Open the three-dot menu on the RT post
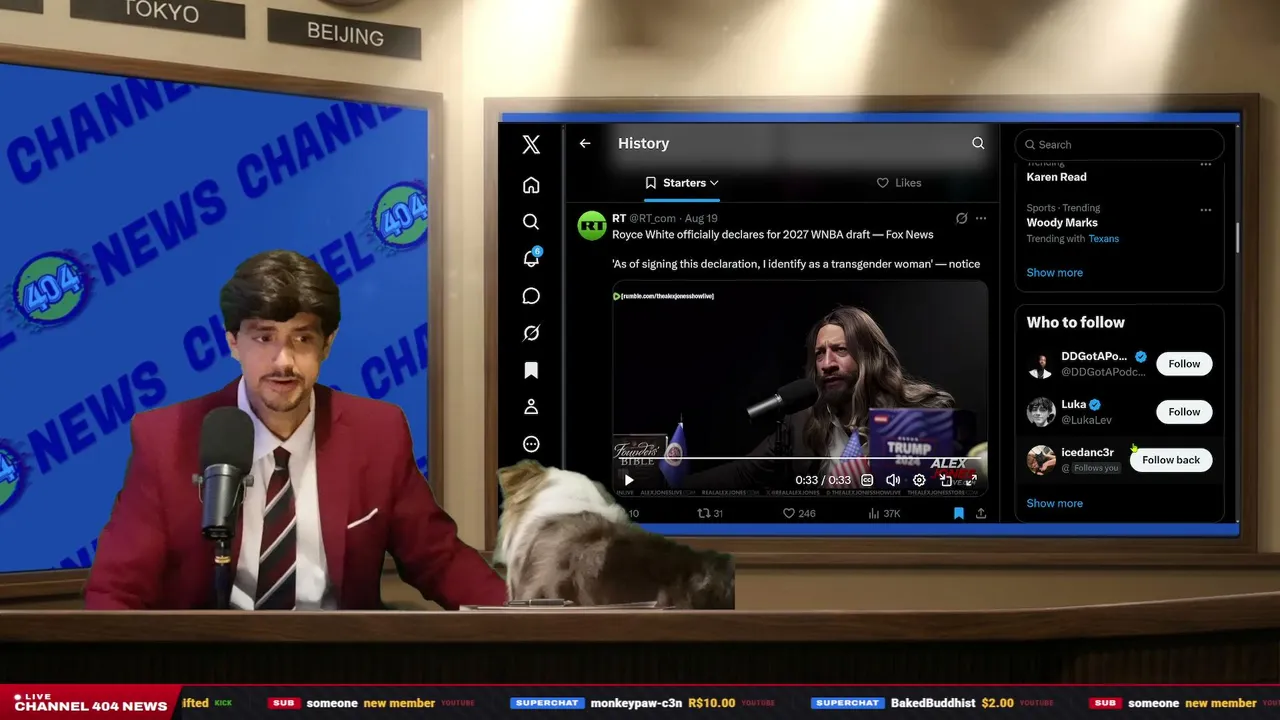Viewport: 1280px width, 720px height. 981,218
